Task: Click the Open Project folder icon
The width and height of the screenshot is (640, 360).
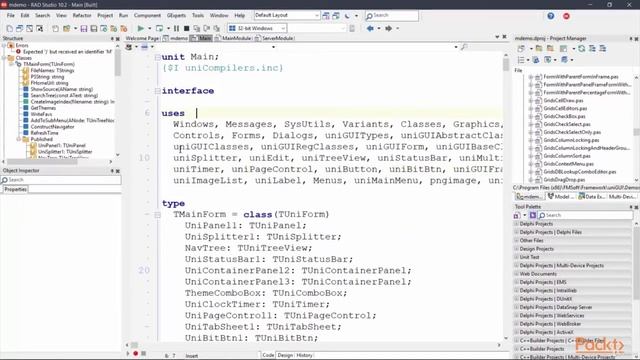Action: pyautogui.click(x=66, y=29)
